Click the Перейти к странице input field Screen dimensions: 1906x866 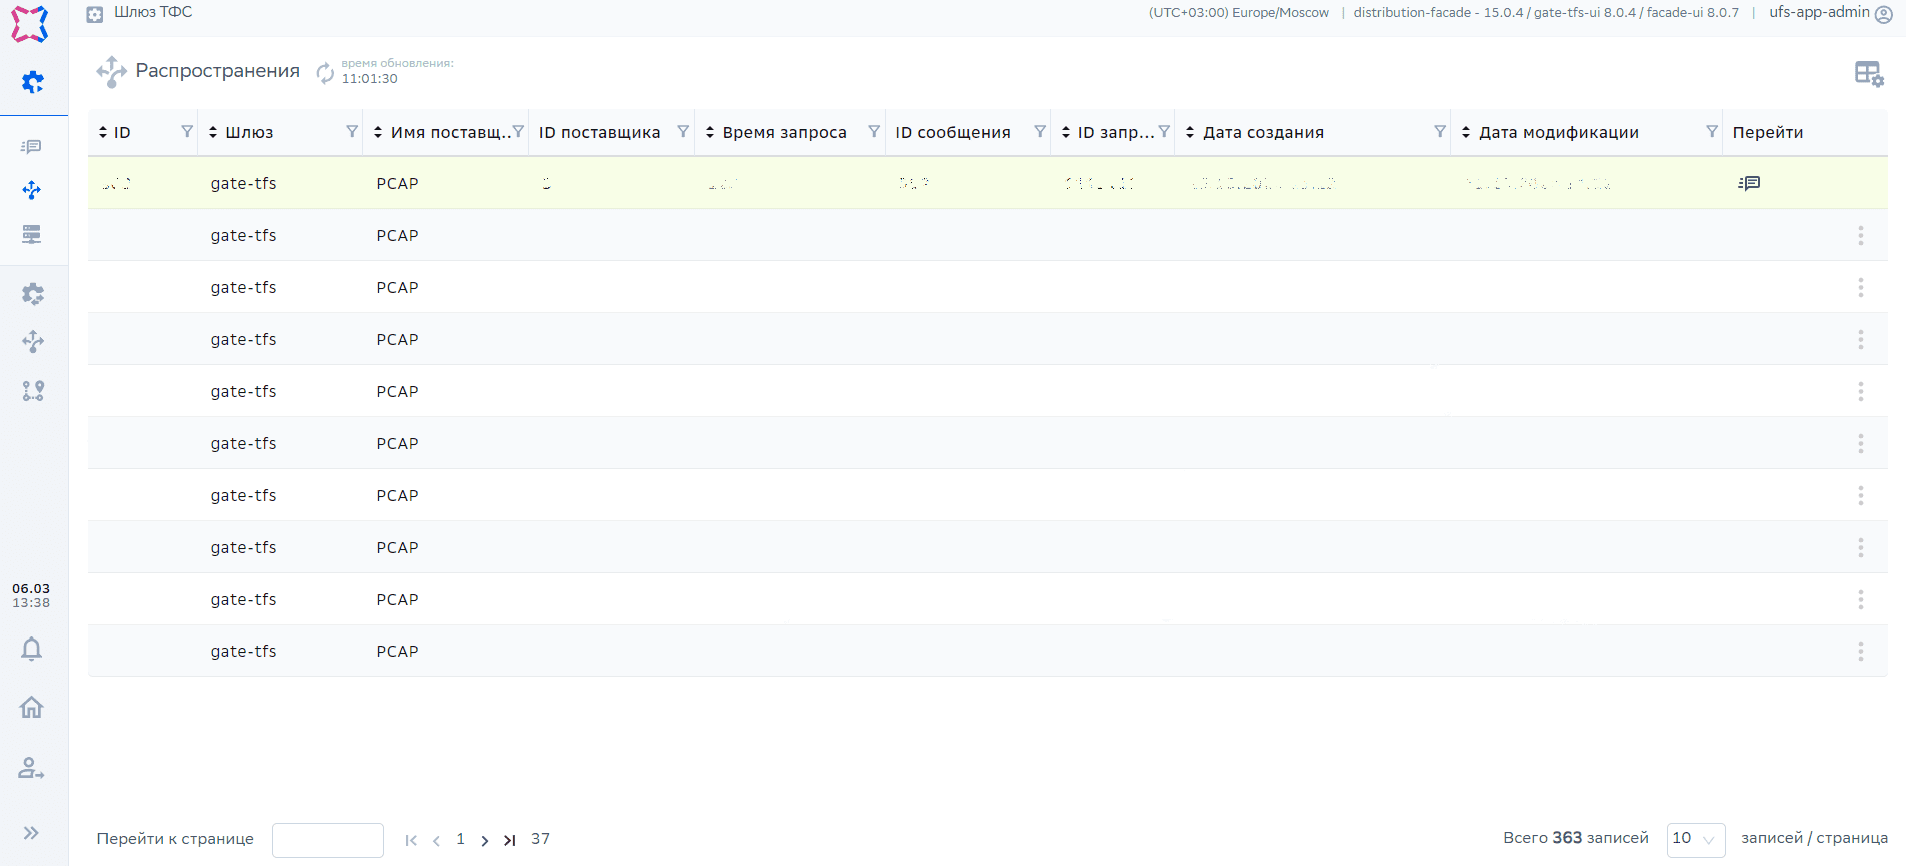pyautogui.click(x=328, y=840)
